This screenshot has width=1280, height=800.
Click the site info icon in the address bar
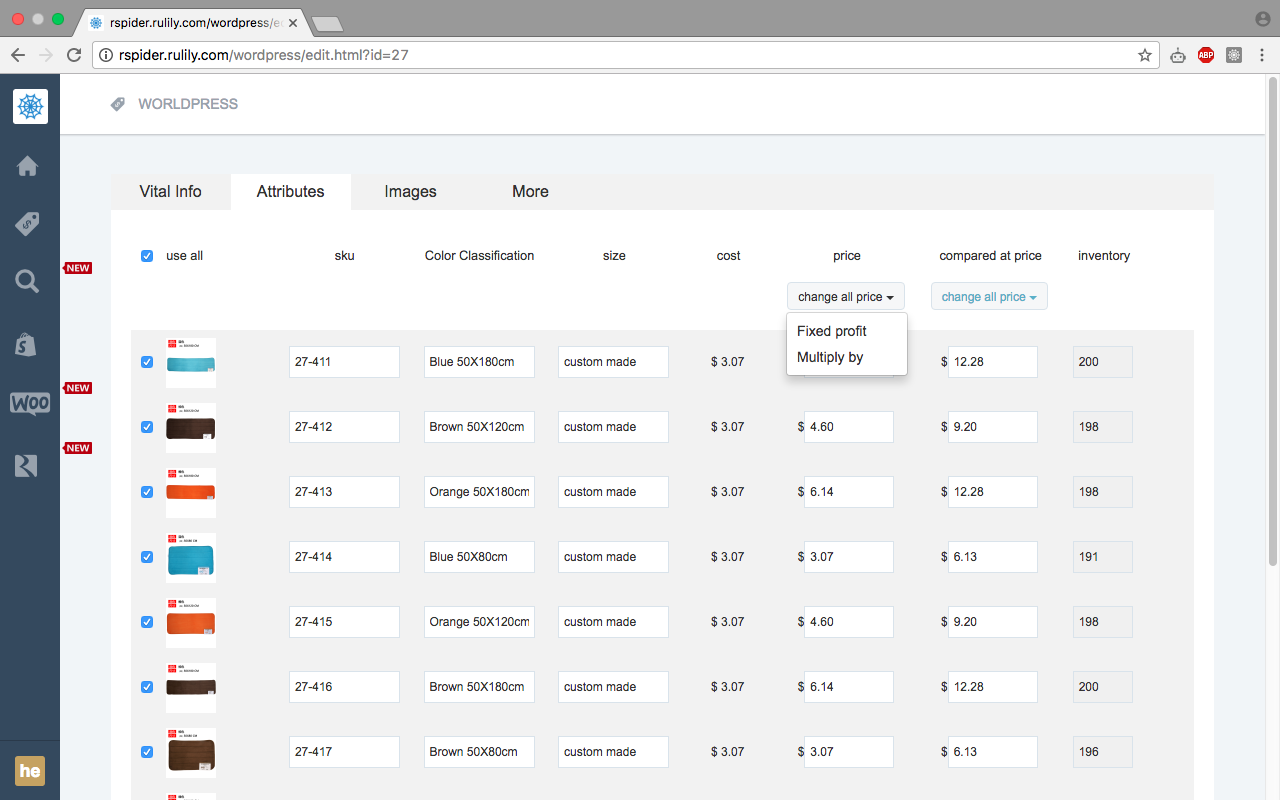106,55
